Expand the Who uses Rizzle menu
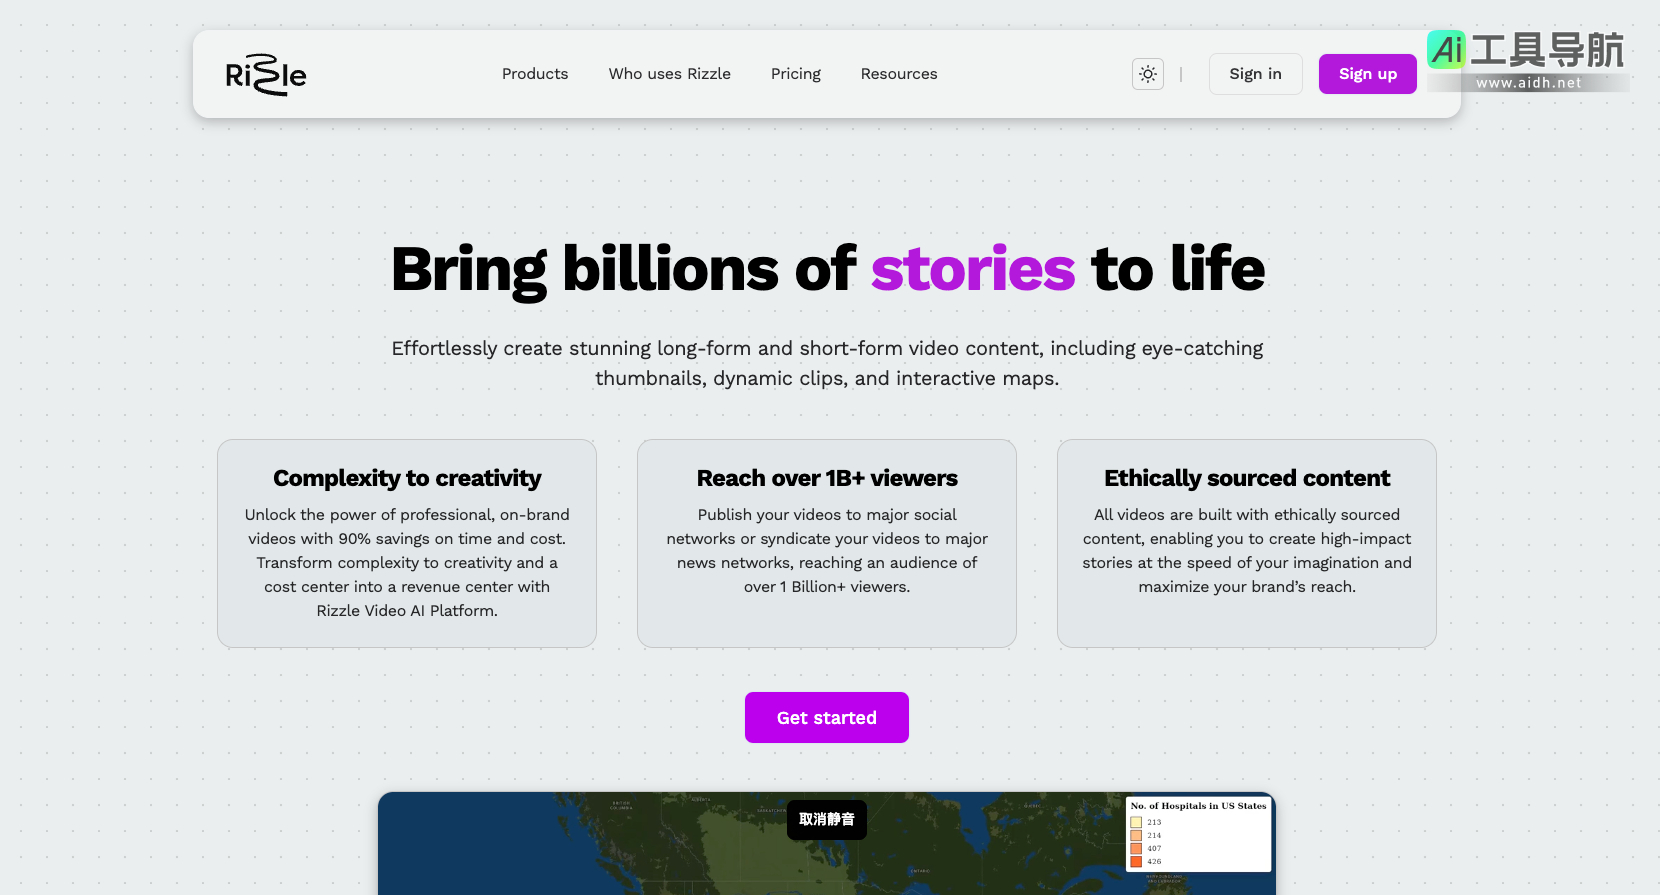1660x895 pixels. tap(670, 74)
